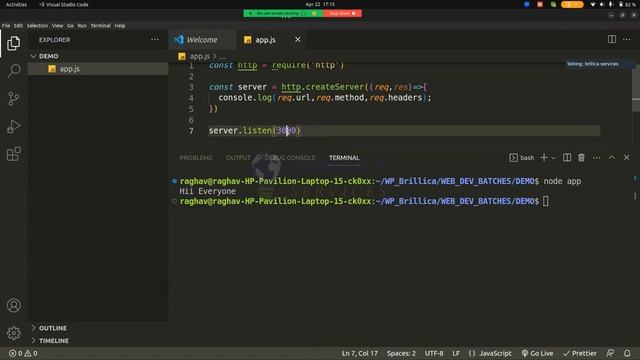Open the Run menu

(82, 25)
